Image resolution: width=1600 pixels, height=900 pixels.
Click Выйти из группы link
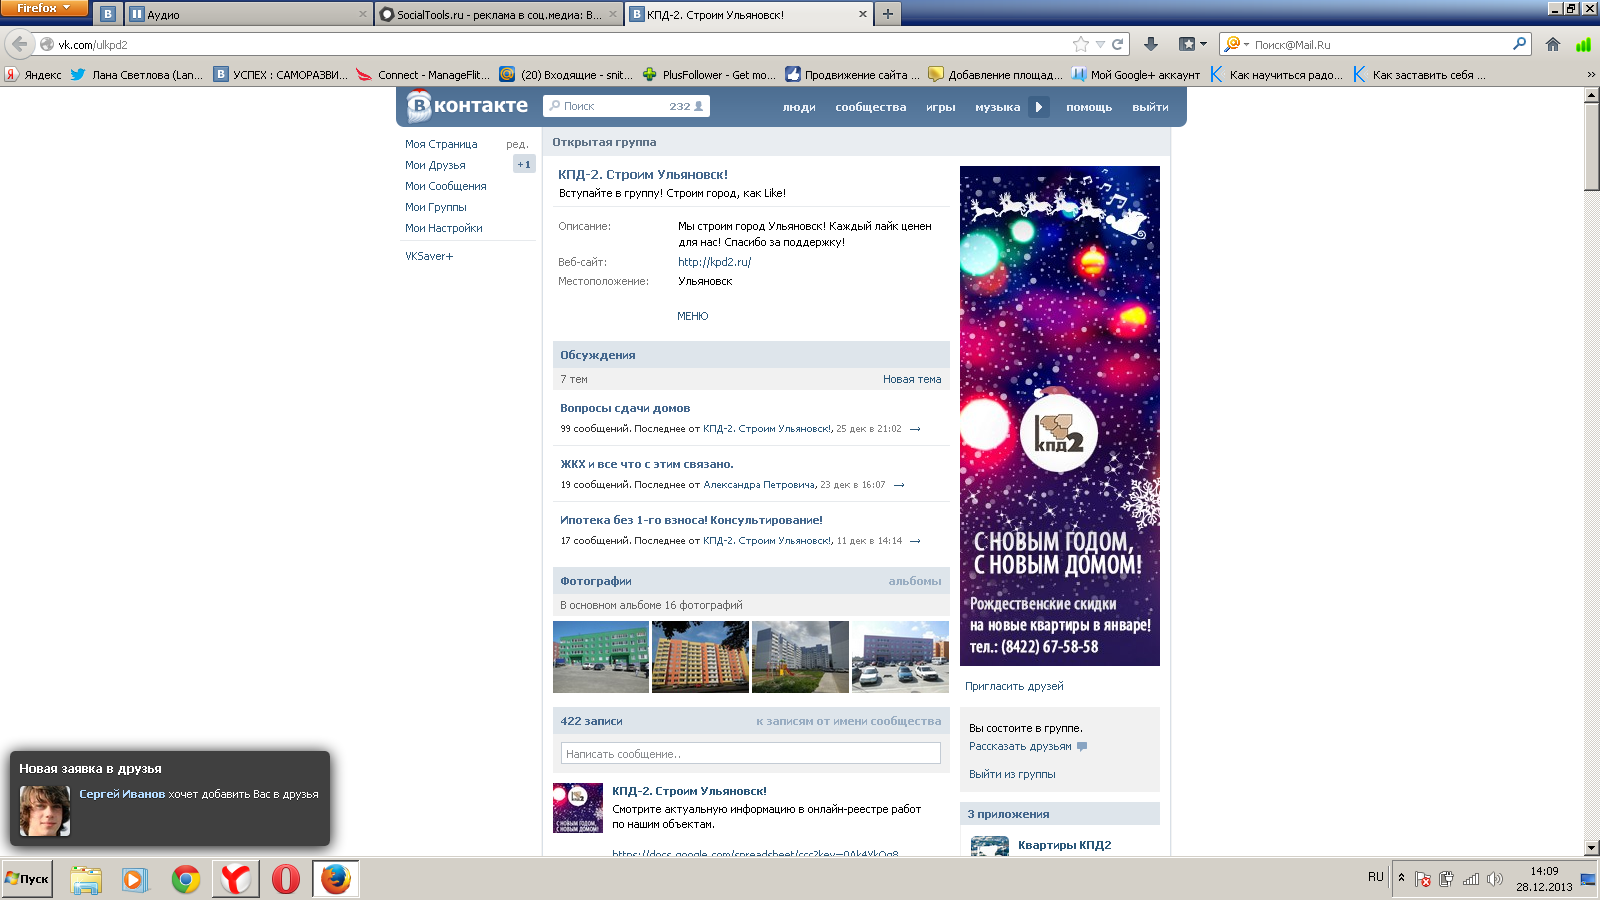[1012, 774]
